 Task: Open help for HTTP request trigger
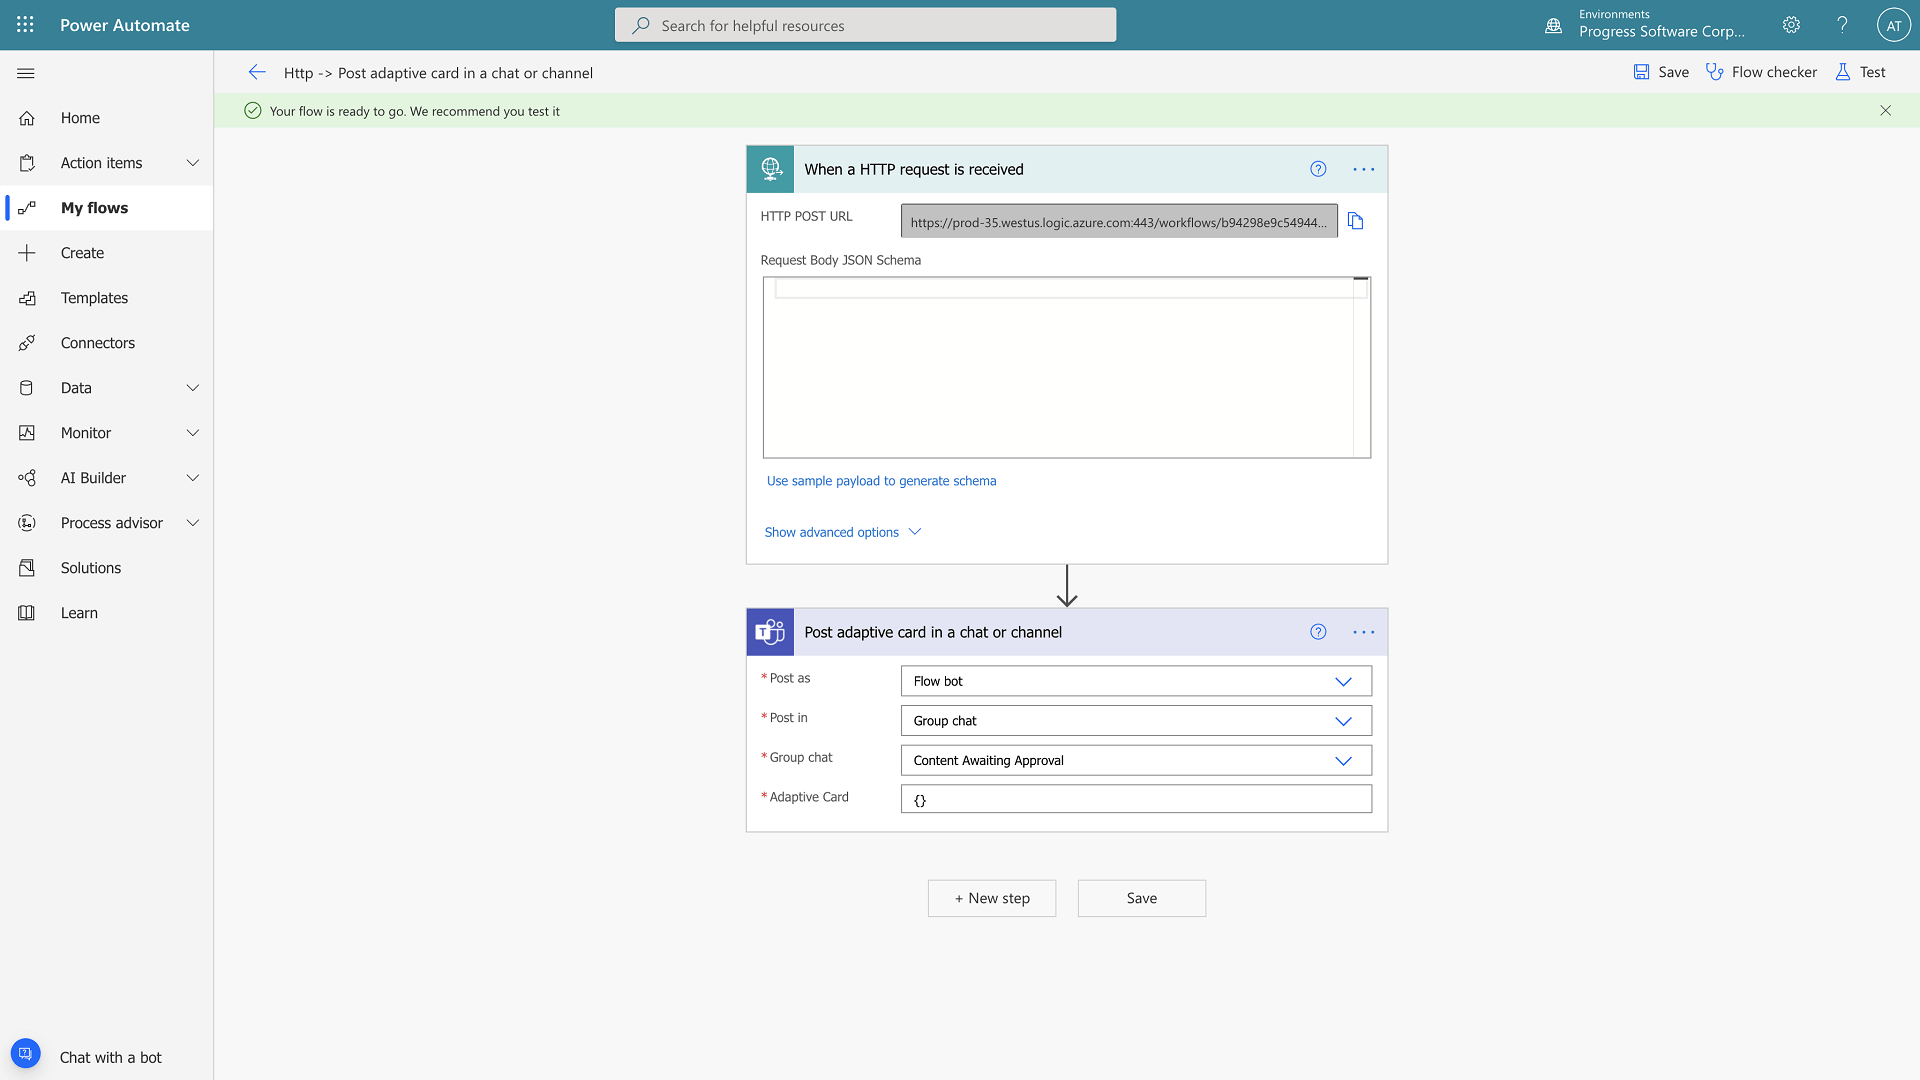(x=1318, y=169)
